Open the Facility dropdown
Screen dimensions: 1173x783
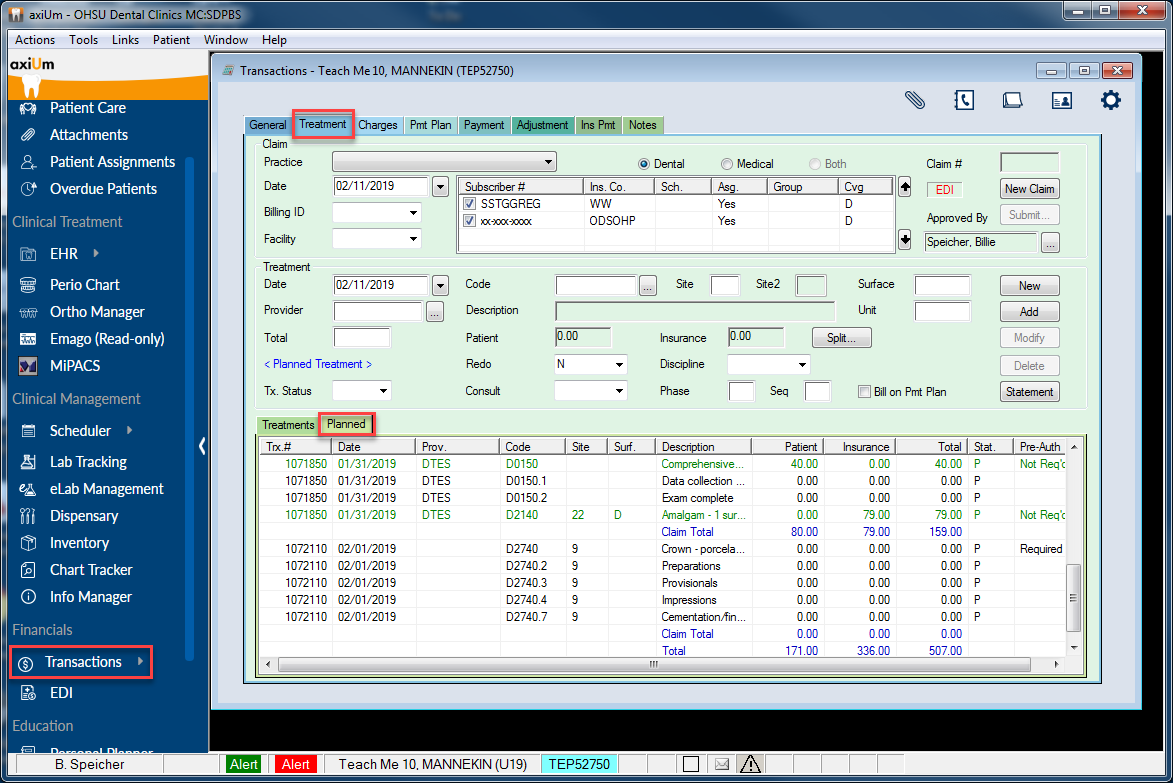pyautogui.click(x=376, y=239)
